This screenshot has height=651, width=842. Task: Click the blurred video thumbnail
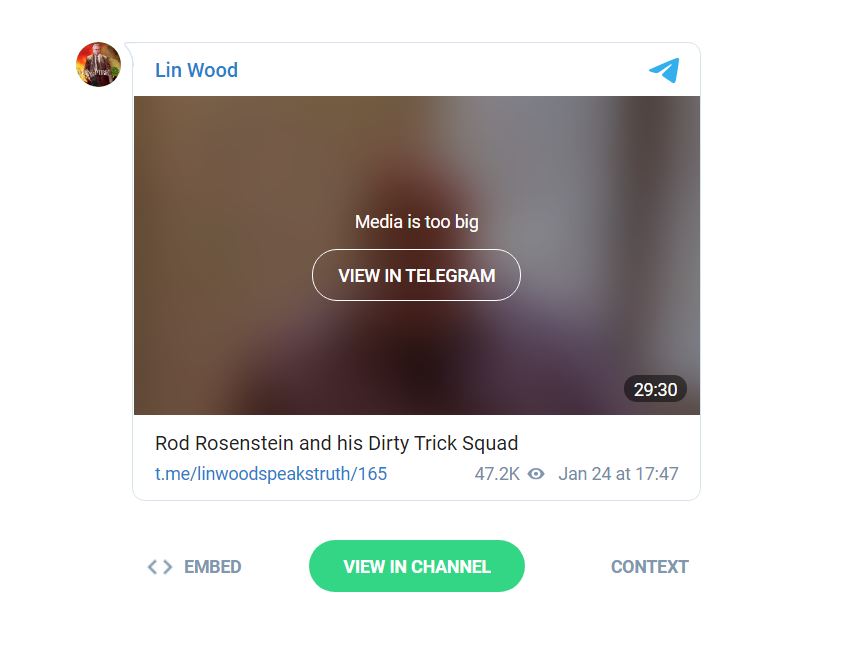coord(417,255)
